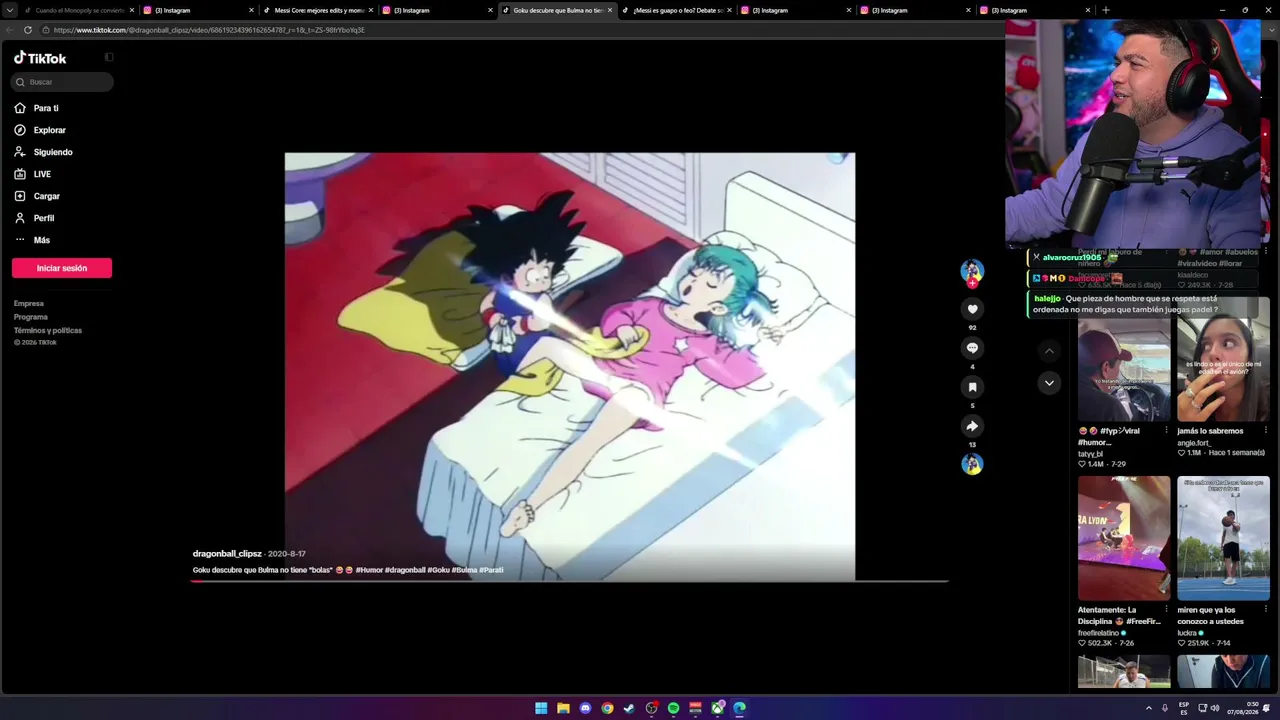Pause the Goku and Bulma video
This screenshot has height=720, width=1280.
point(570,366)
